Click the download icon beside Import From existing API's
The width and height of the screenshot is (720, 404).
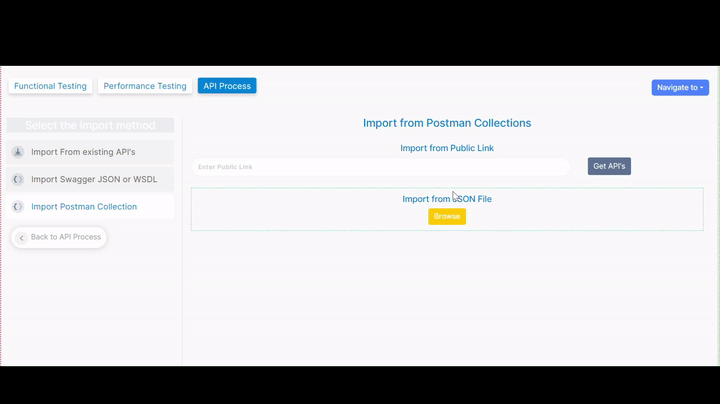(x=18, y=152)
